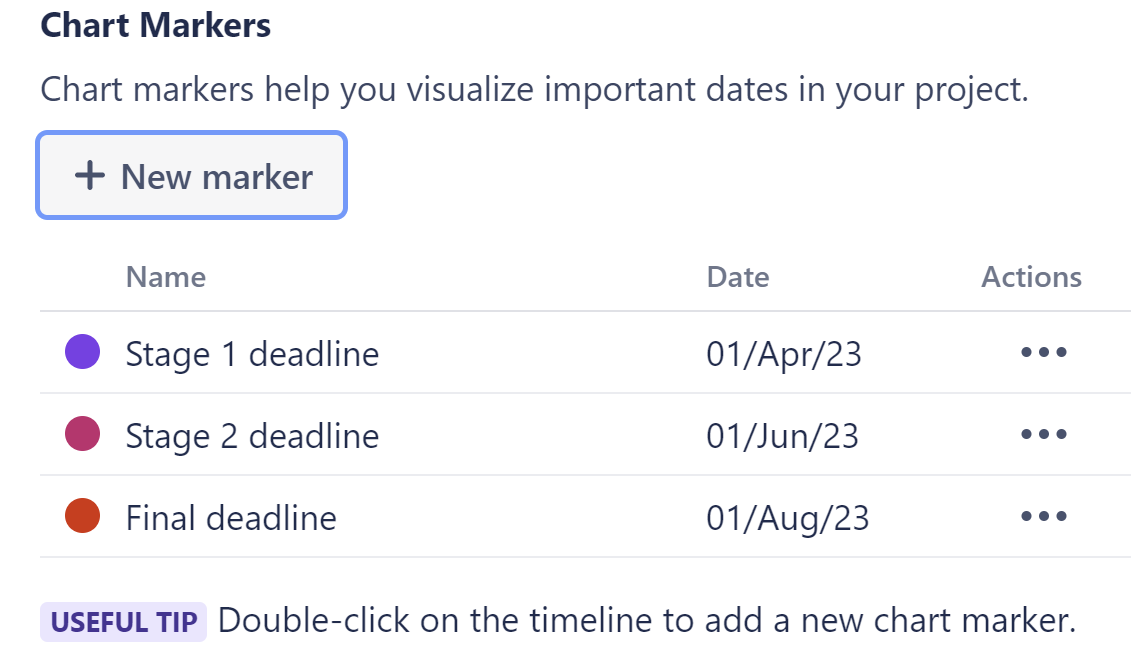Select the 01/Jun/23 date cell
This screenshot has height=663, width=1148.
point(782,436)
